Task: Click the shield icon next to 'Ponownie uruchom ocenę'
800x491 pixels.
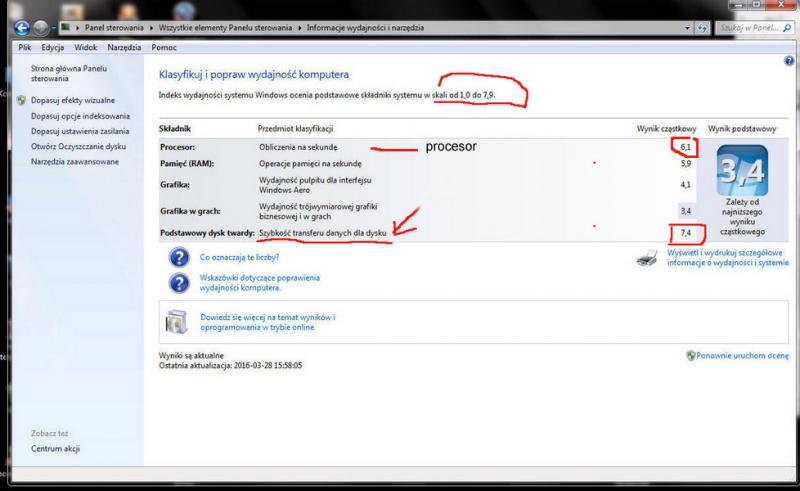Action: [x=690, y=355]
